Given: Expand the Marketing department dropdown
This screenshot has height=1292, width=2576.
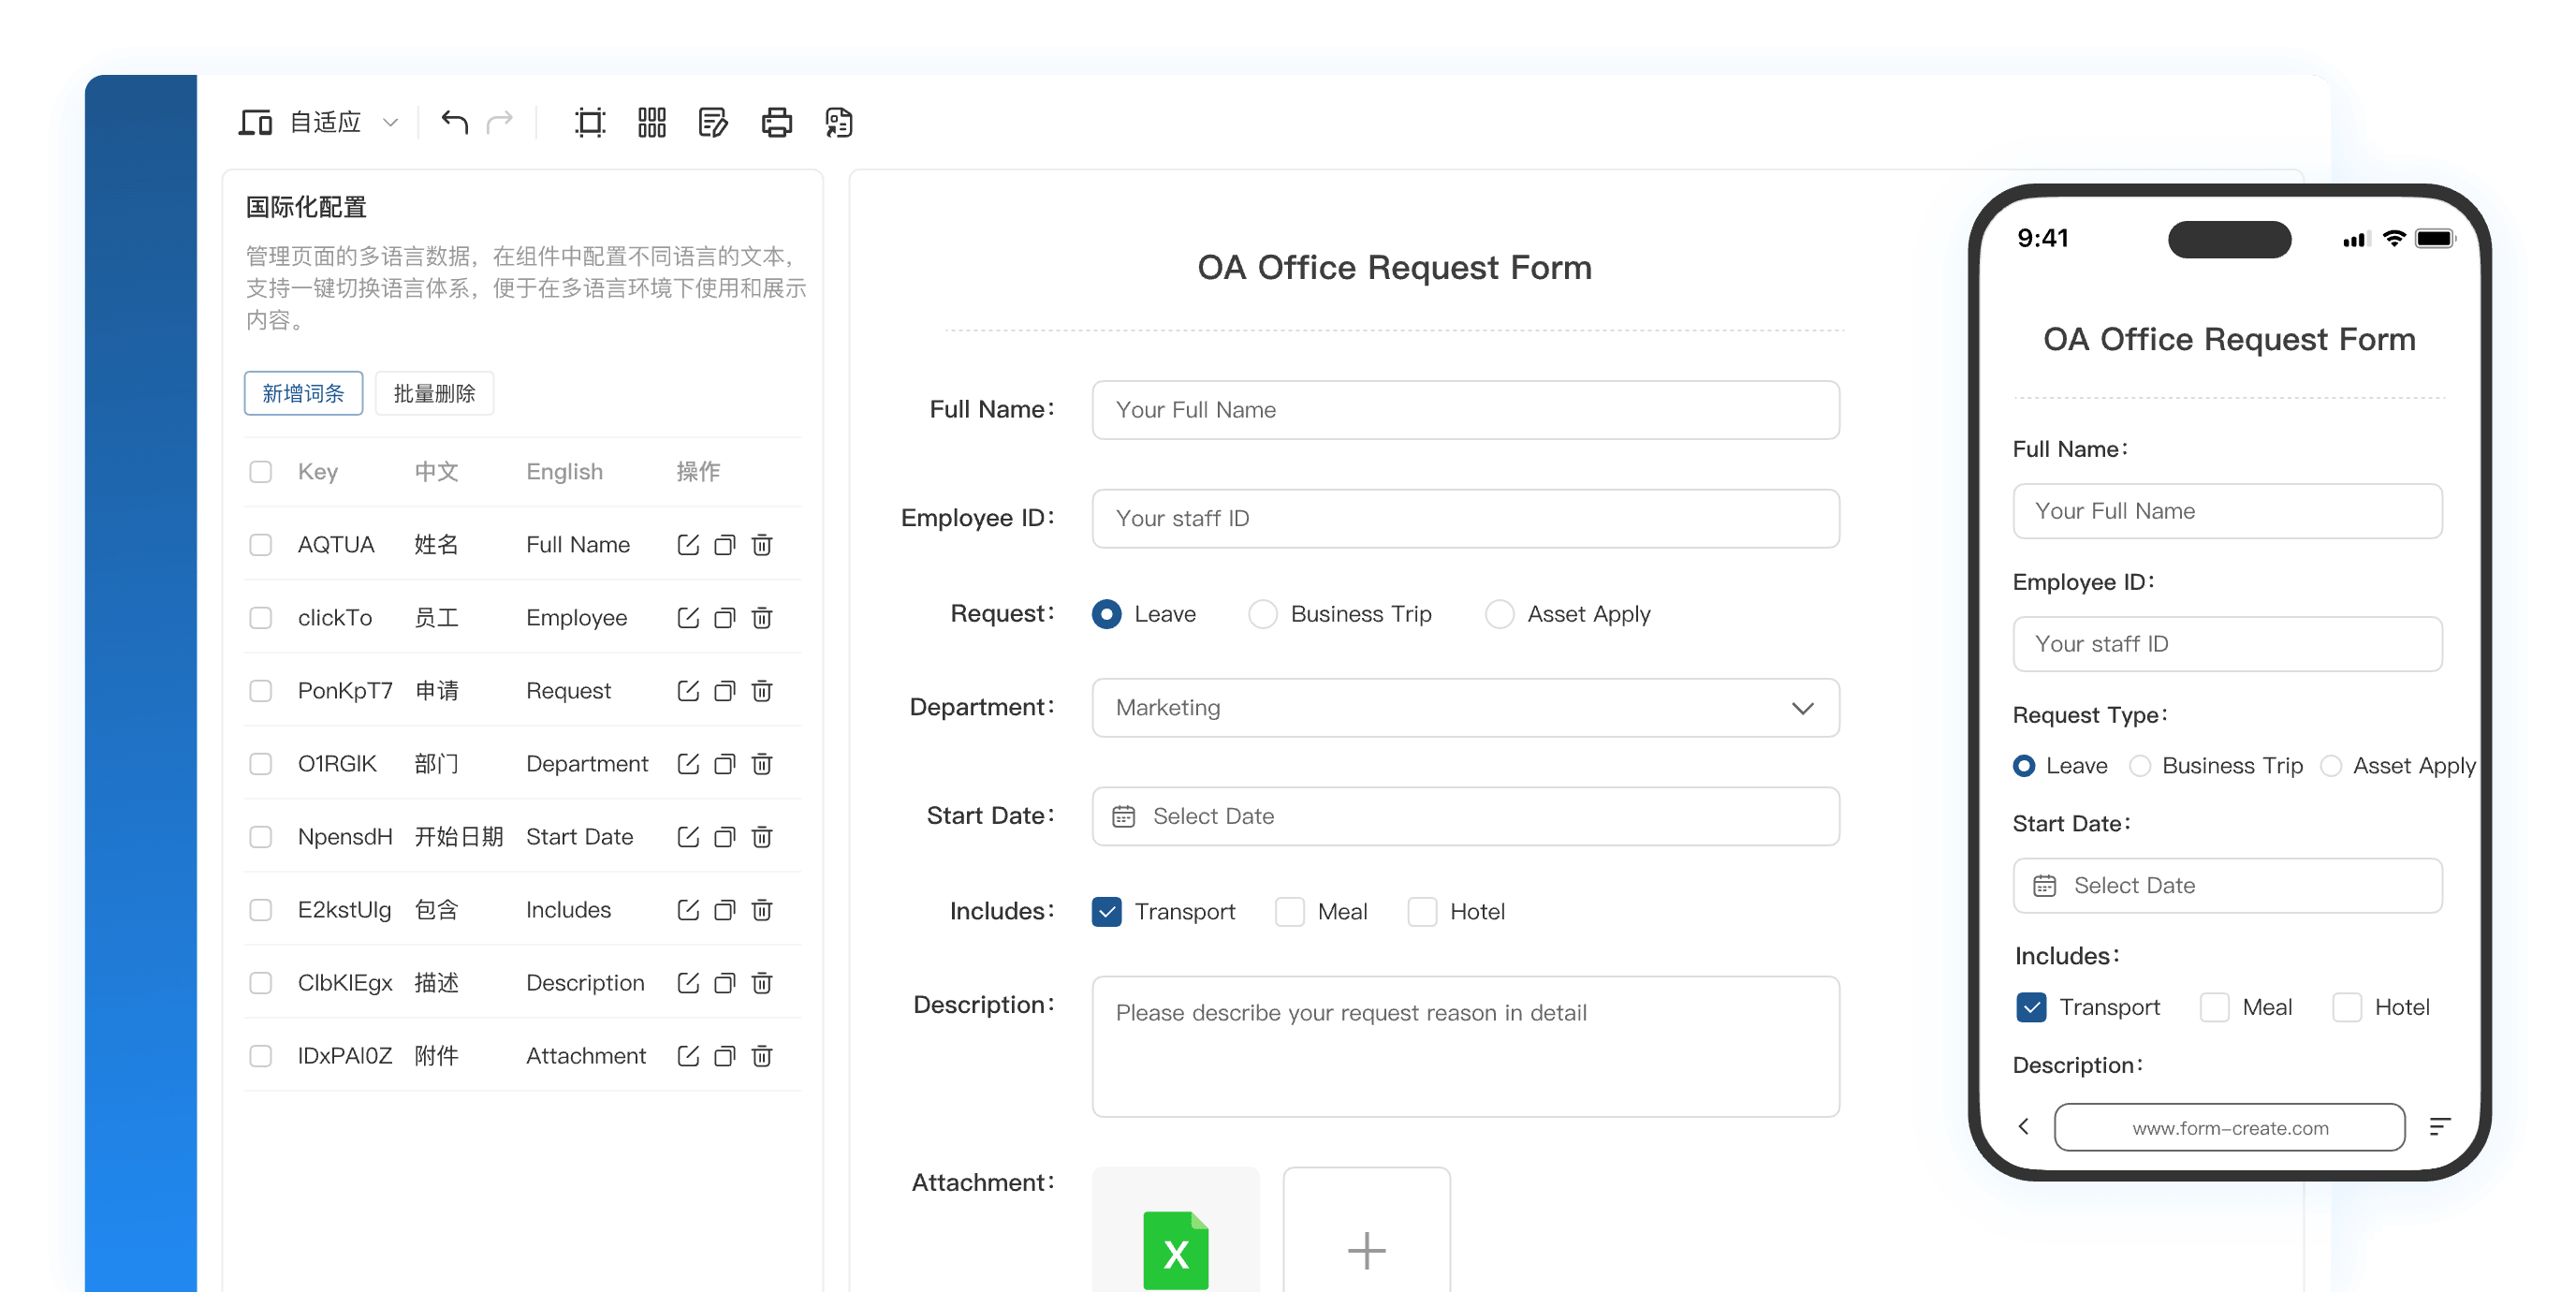Looking at the screenshot, I should [x=1465, y=707].
